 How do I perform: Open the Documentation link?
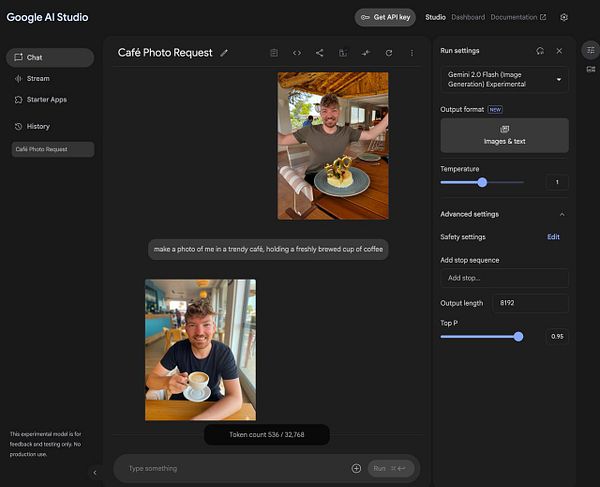[x=518, y=17]
